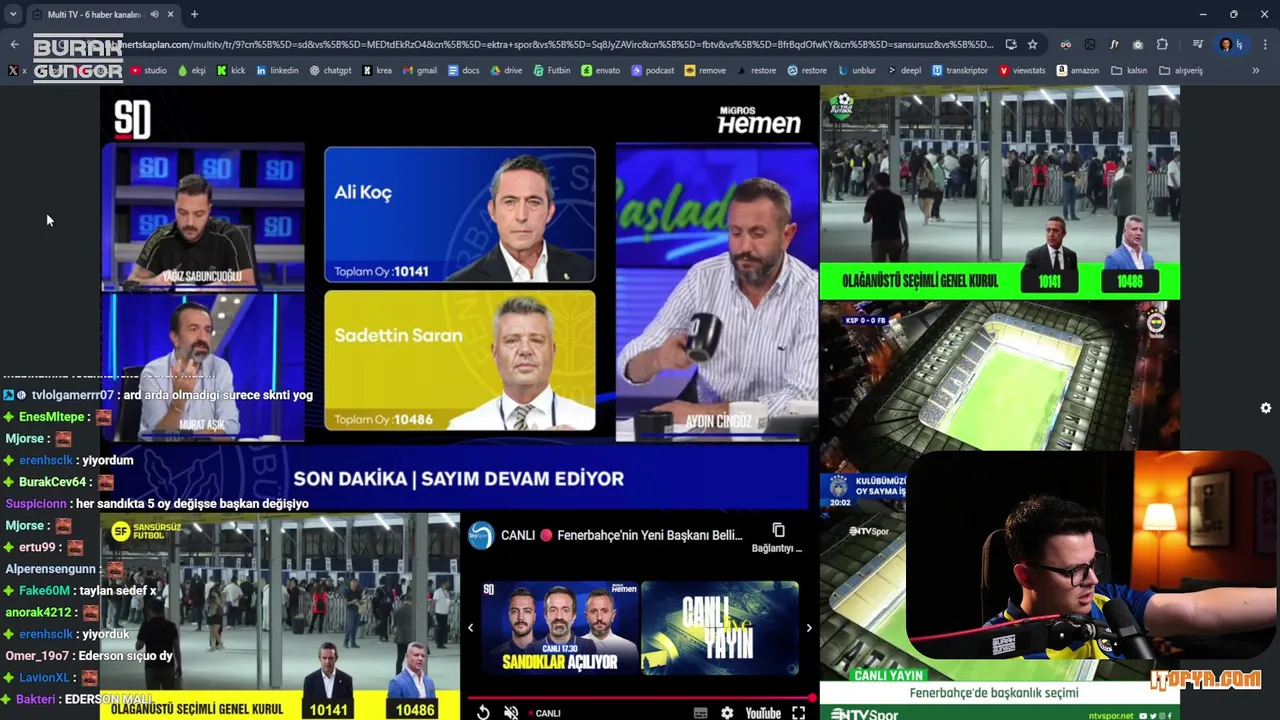Bookmark this page with the star icon
Image resolution: width=1280 pixels, height=720 pixels.
1032,44
